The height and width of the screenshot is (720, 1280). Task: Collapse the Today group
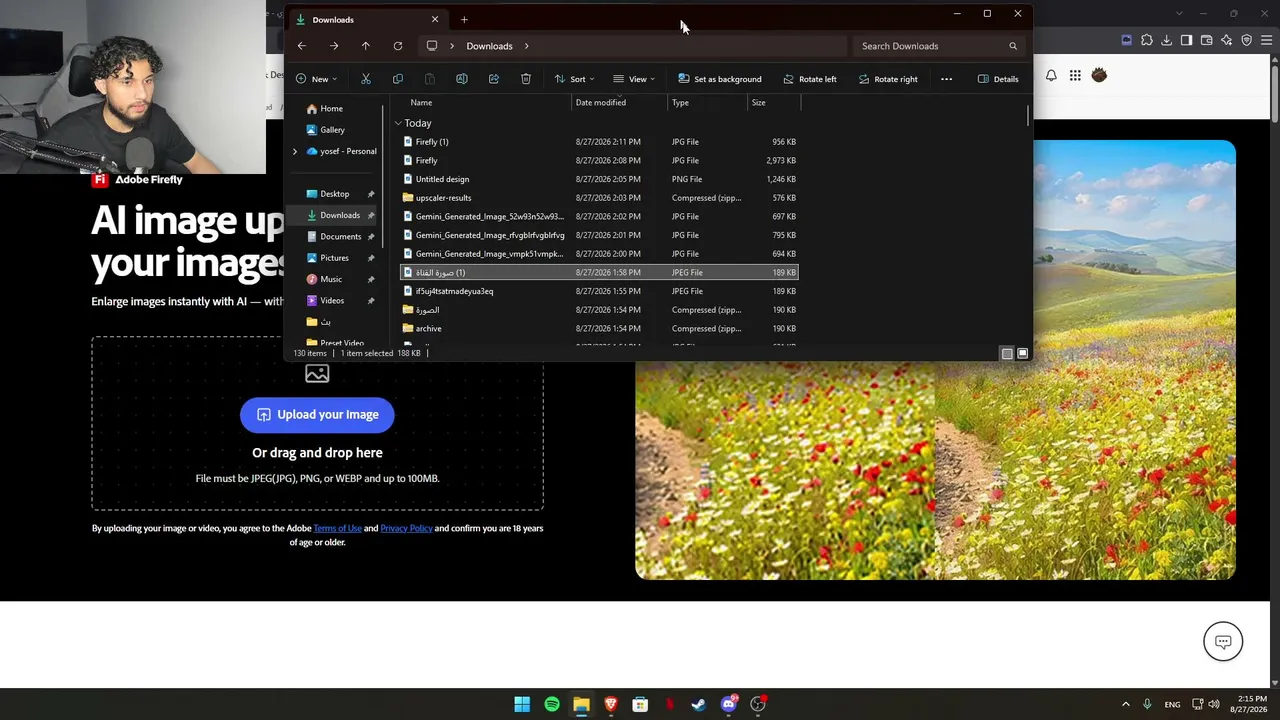coord(398,123)
